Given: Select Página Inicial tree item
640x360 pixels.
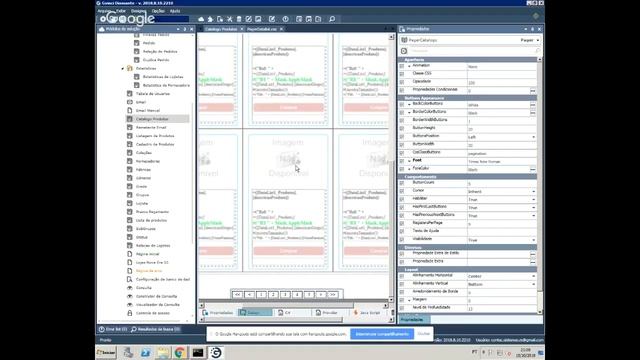Looking at the screenshot, I should coord(147,254).
